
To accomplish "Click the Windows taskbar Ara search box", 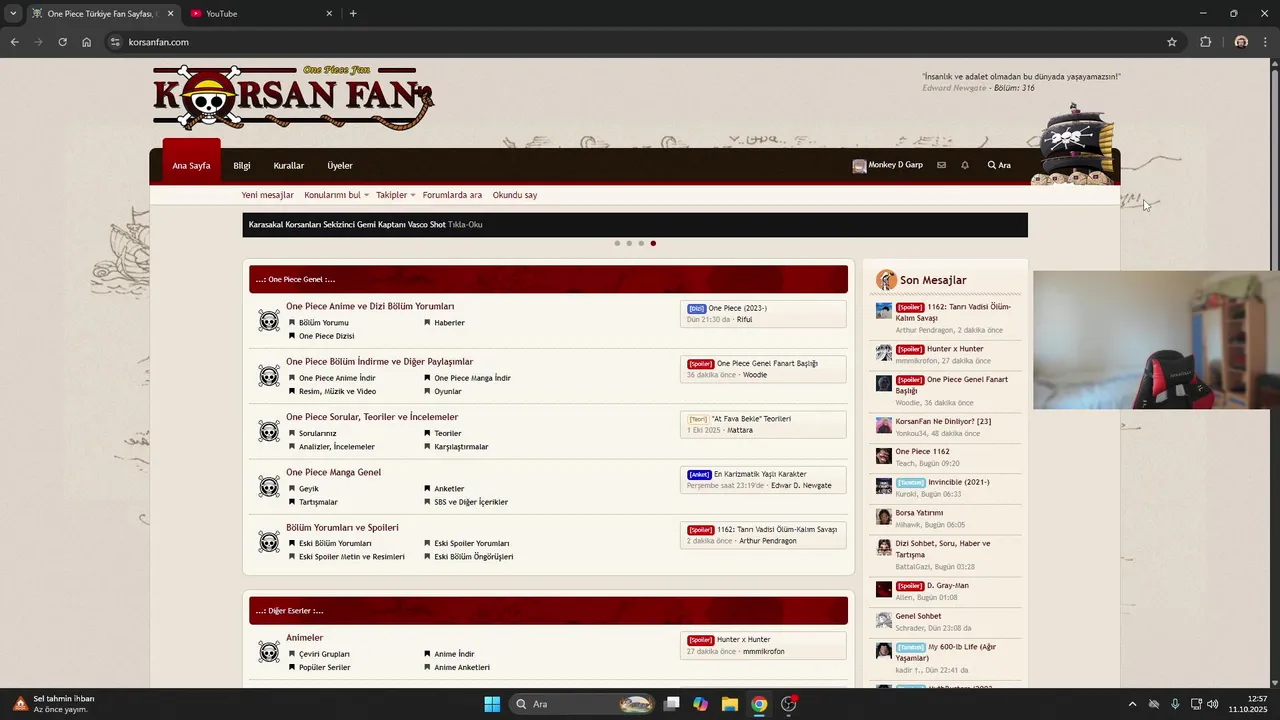I will [x=583, y=704].
